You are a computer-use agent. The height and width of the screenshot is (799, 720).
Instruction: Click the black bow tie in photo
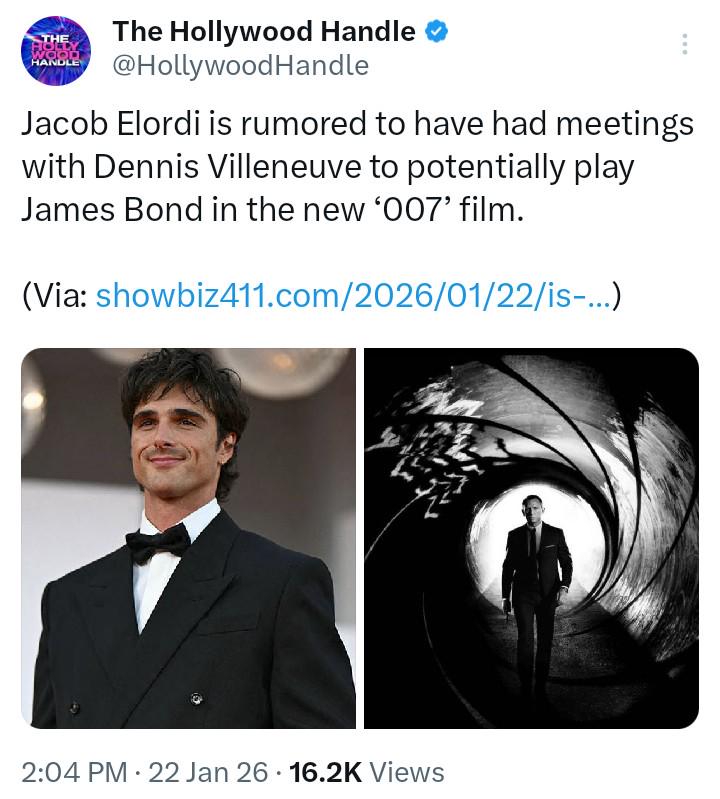(158, 544)
